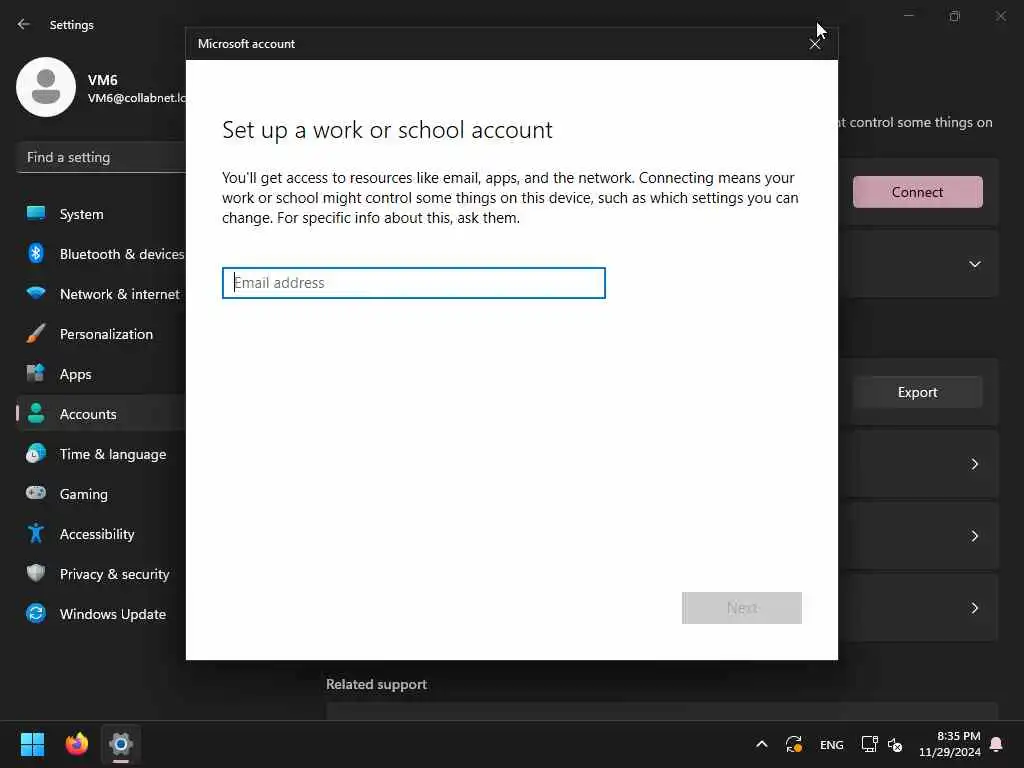Open Windows Update settings
Viewport: 1024px width, 768px height.
point(101,614)
